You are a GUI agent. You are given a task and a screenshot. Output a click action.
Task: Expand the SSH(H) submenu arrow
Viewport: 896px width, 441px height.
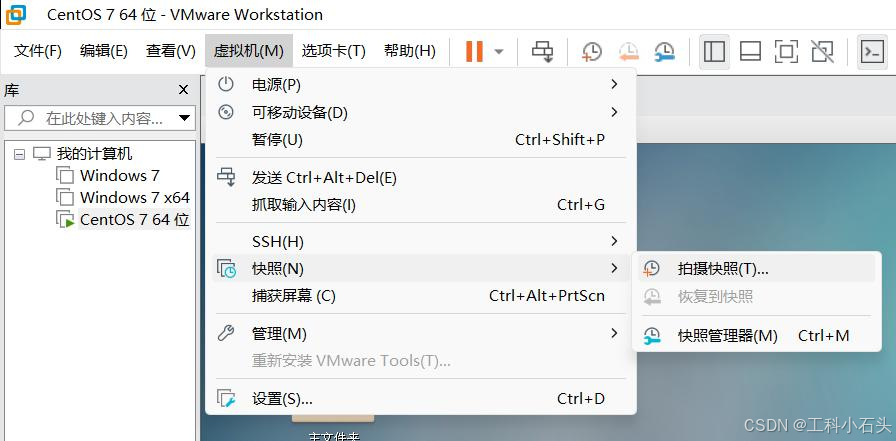pos(614,241)
